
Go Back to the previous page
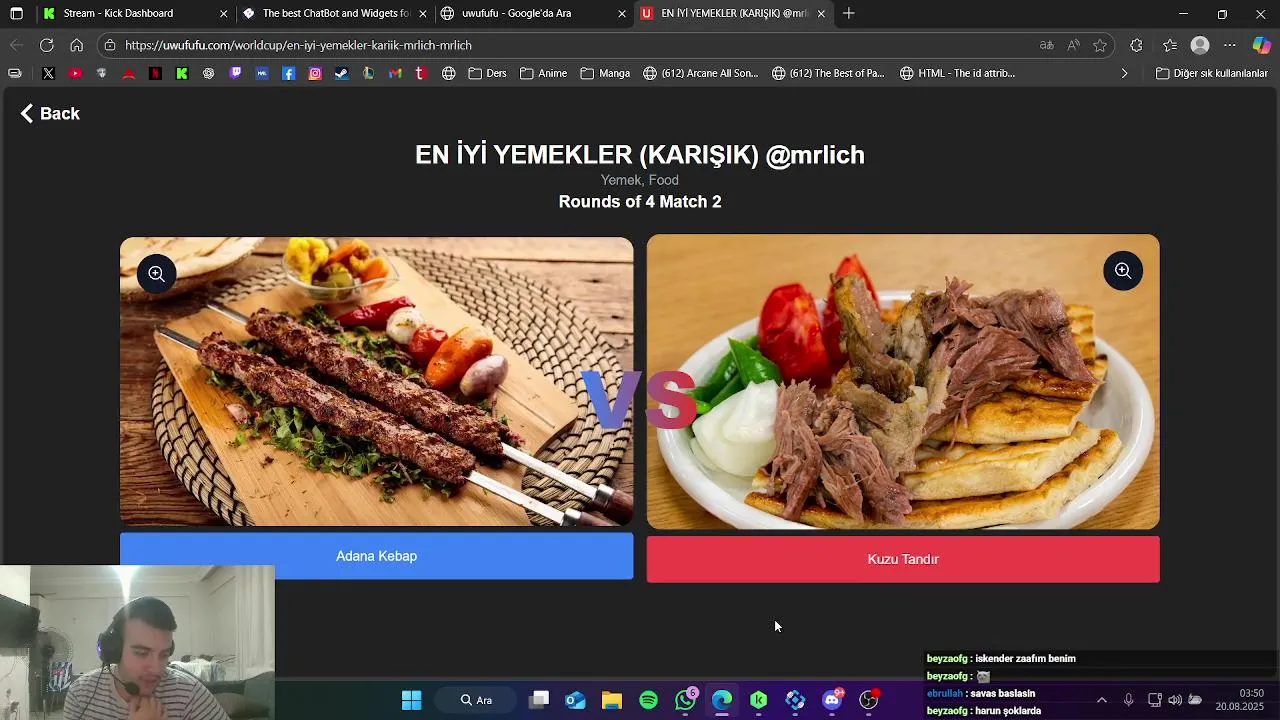pos(50,114)
